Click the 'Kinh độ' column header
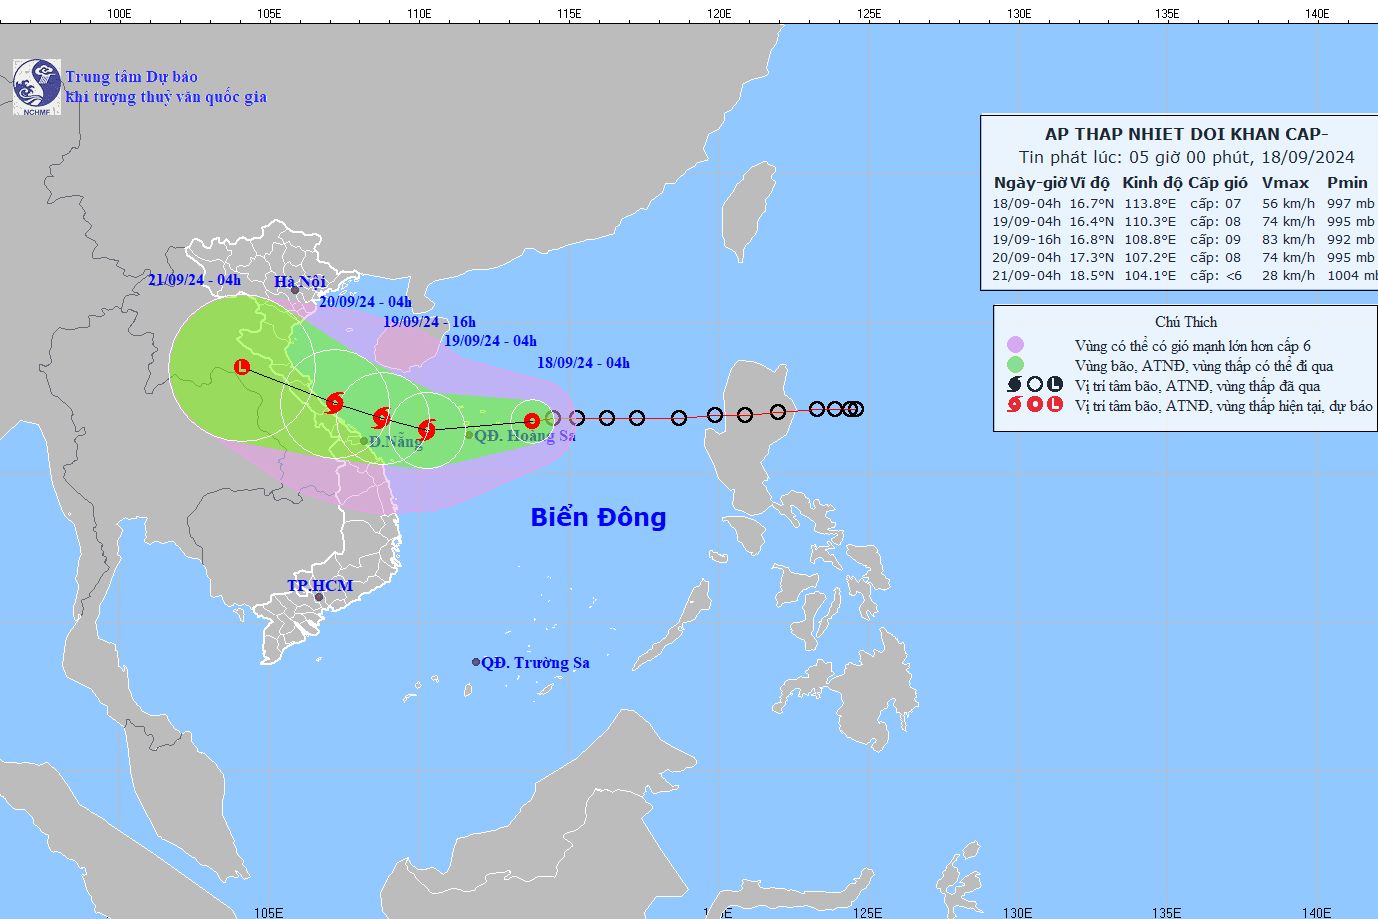Viewport: 1378px width, 919px height. (1152, 182)
